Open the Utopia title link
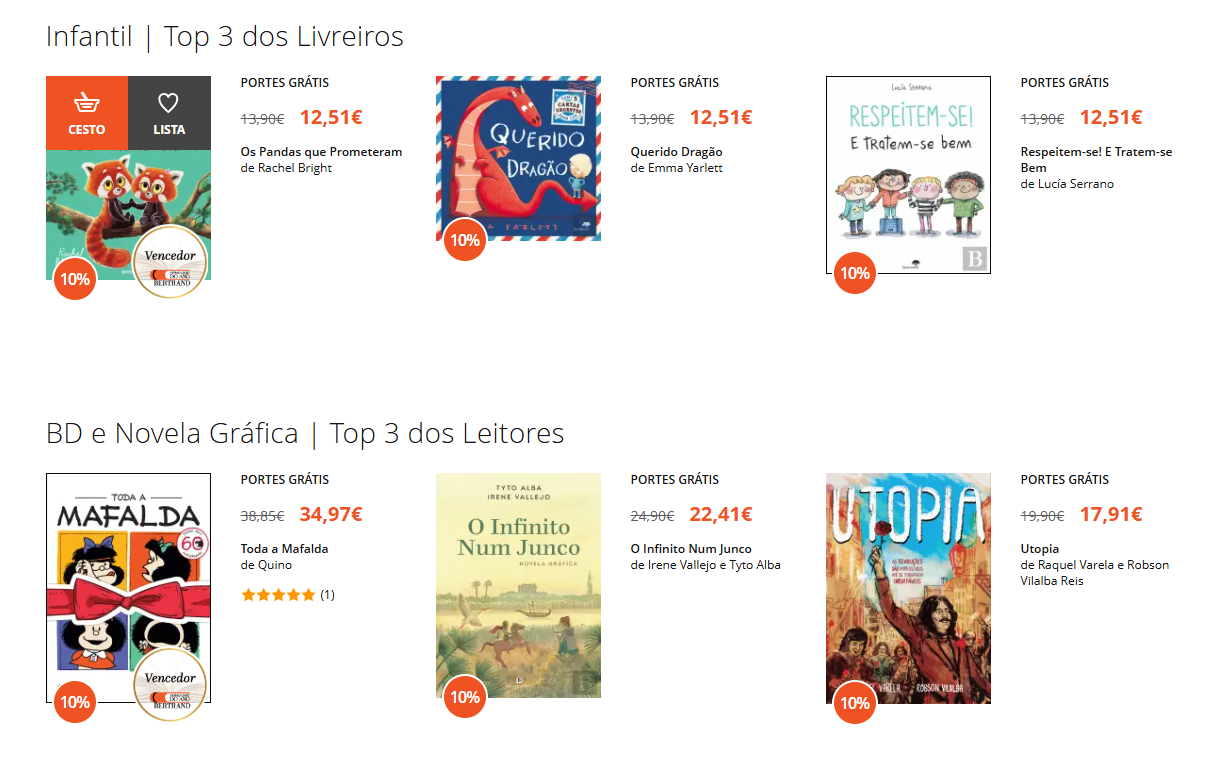1211x771 pixels. (1040, 549)
